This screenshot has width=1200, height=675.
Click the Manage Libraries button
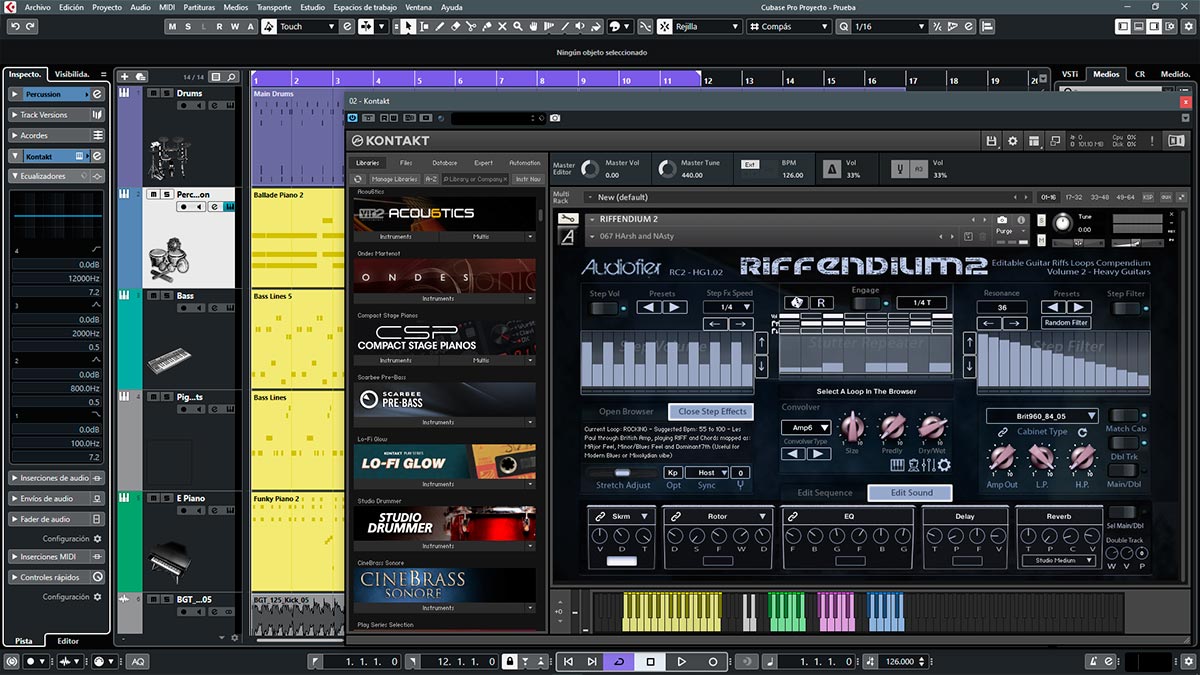tap(394, 179)
